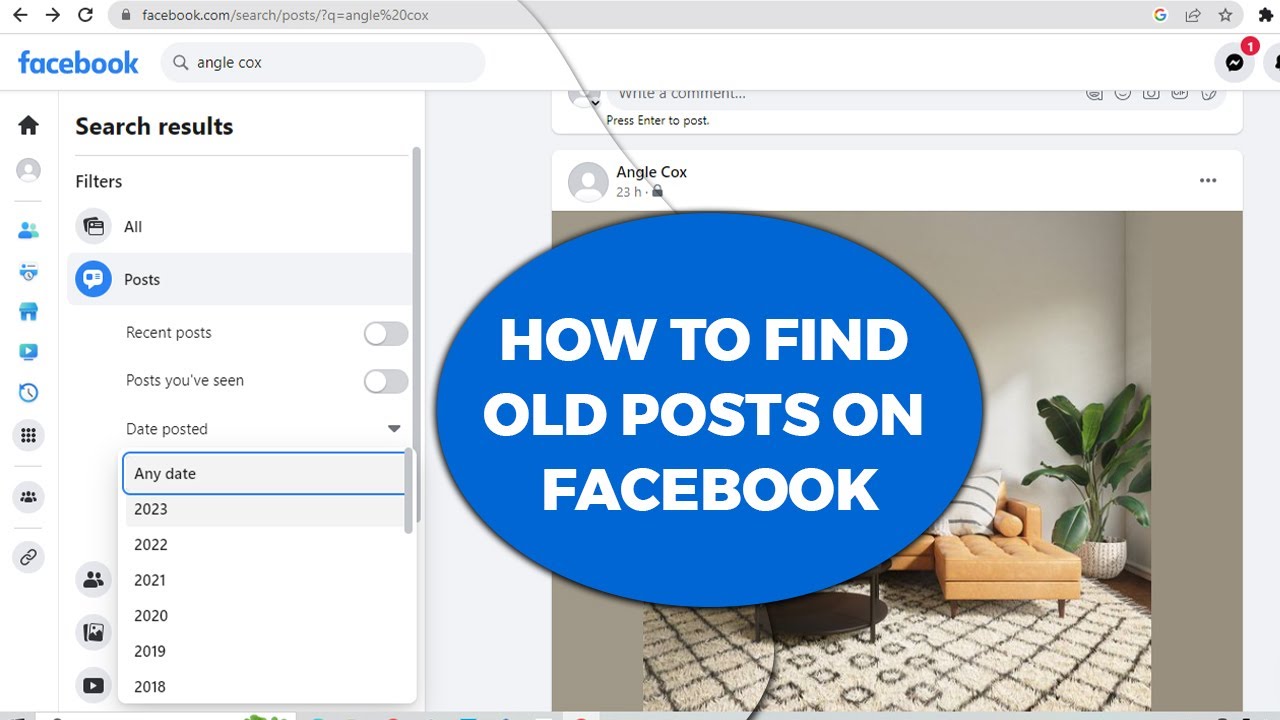Image resolution: width=1280 pixels, height=720 pixels.
Task: Open Groups in left sidebar
Action: coord(29,496)
